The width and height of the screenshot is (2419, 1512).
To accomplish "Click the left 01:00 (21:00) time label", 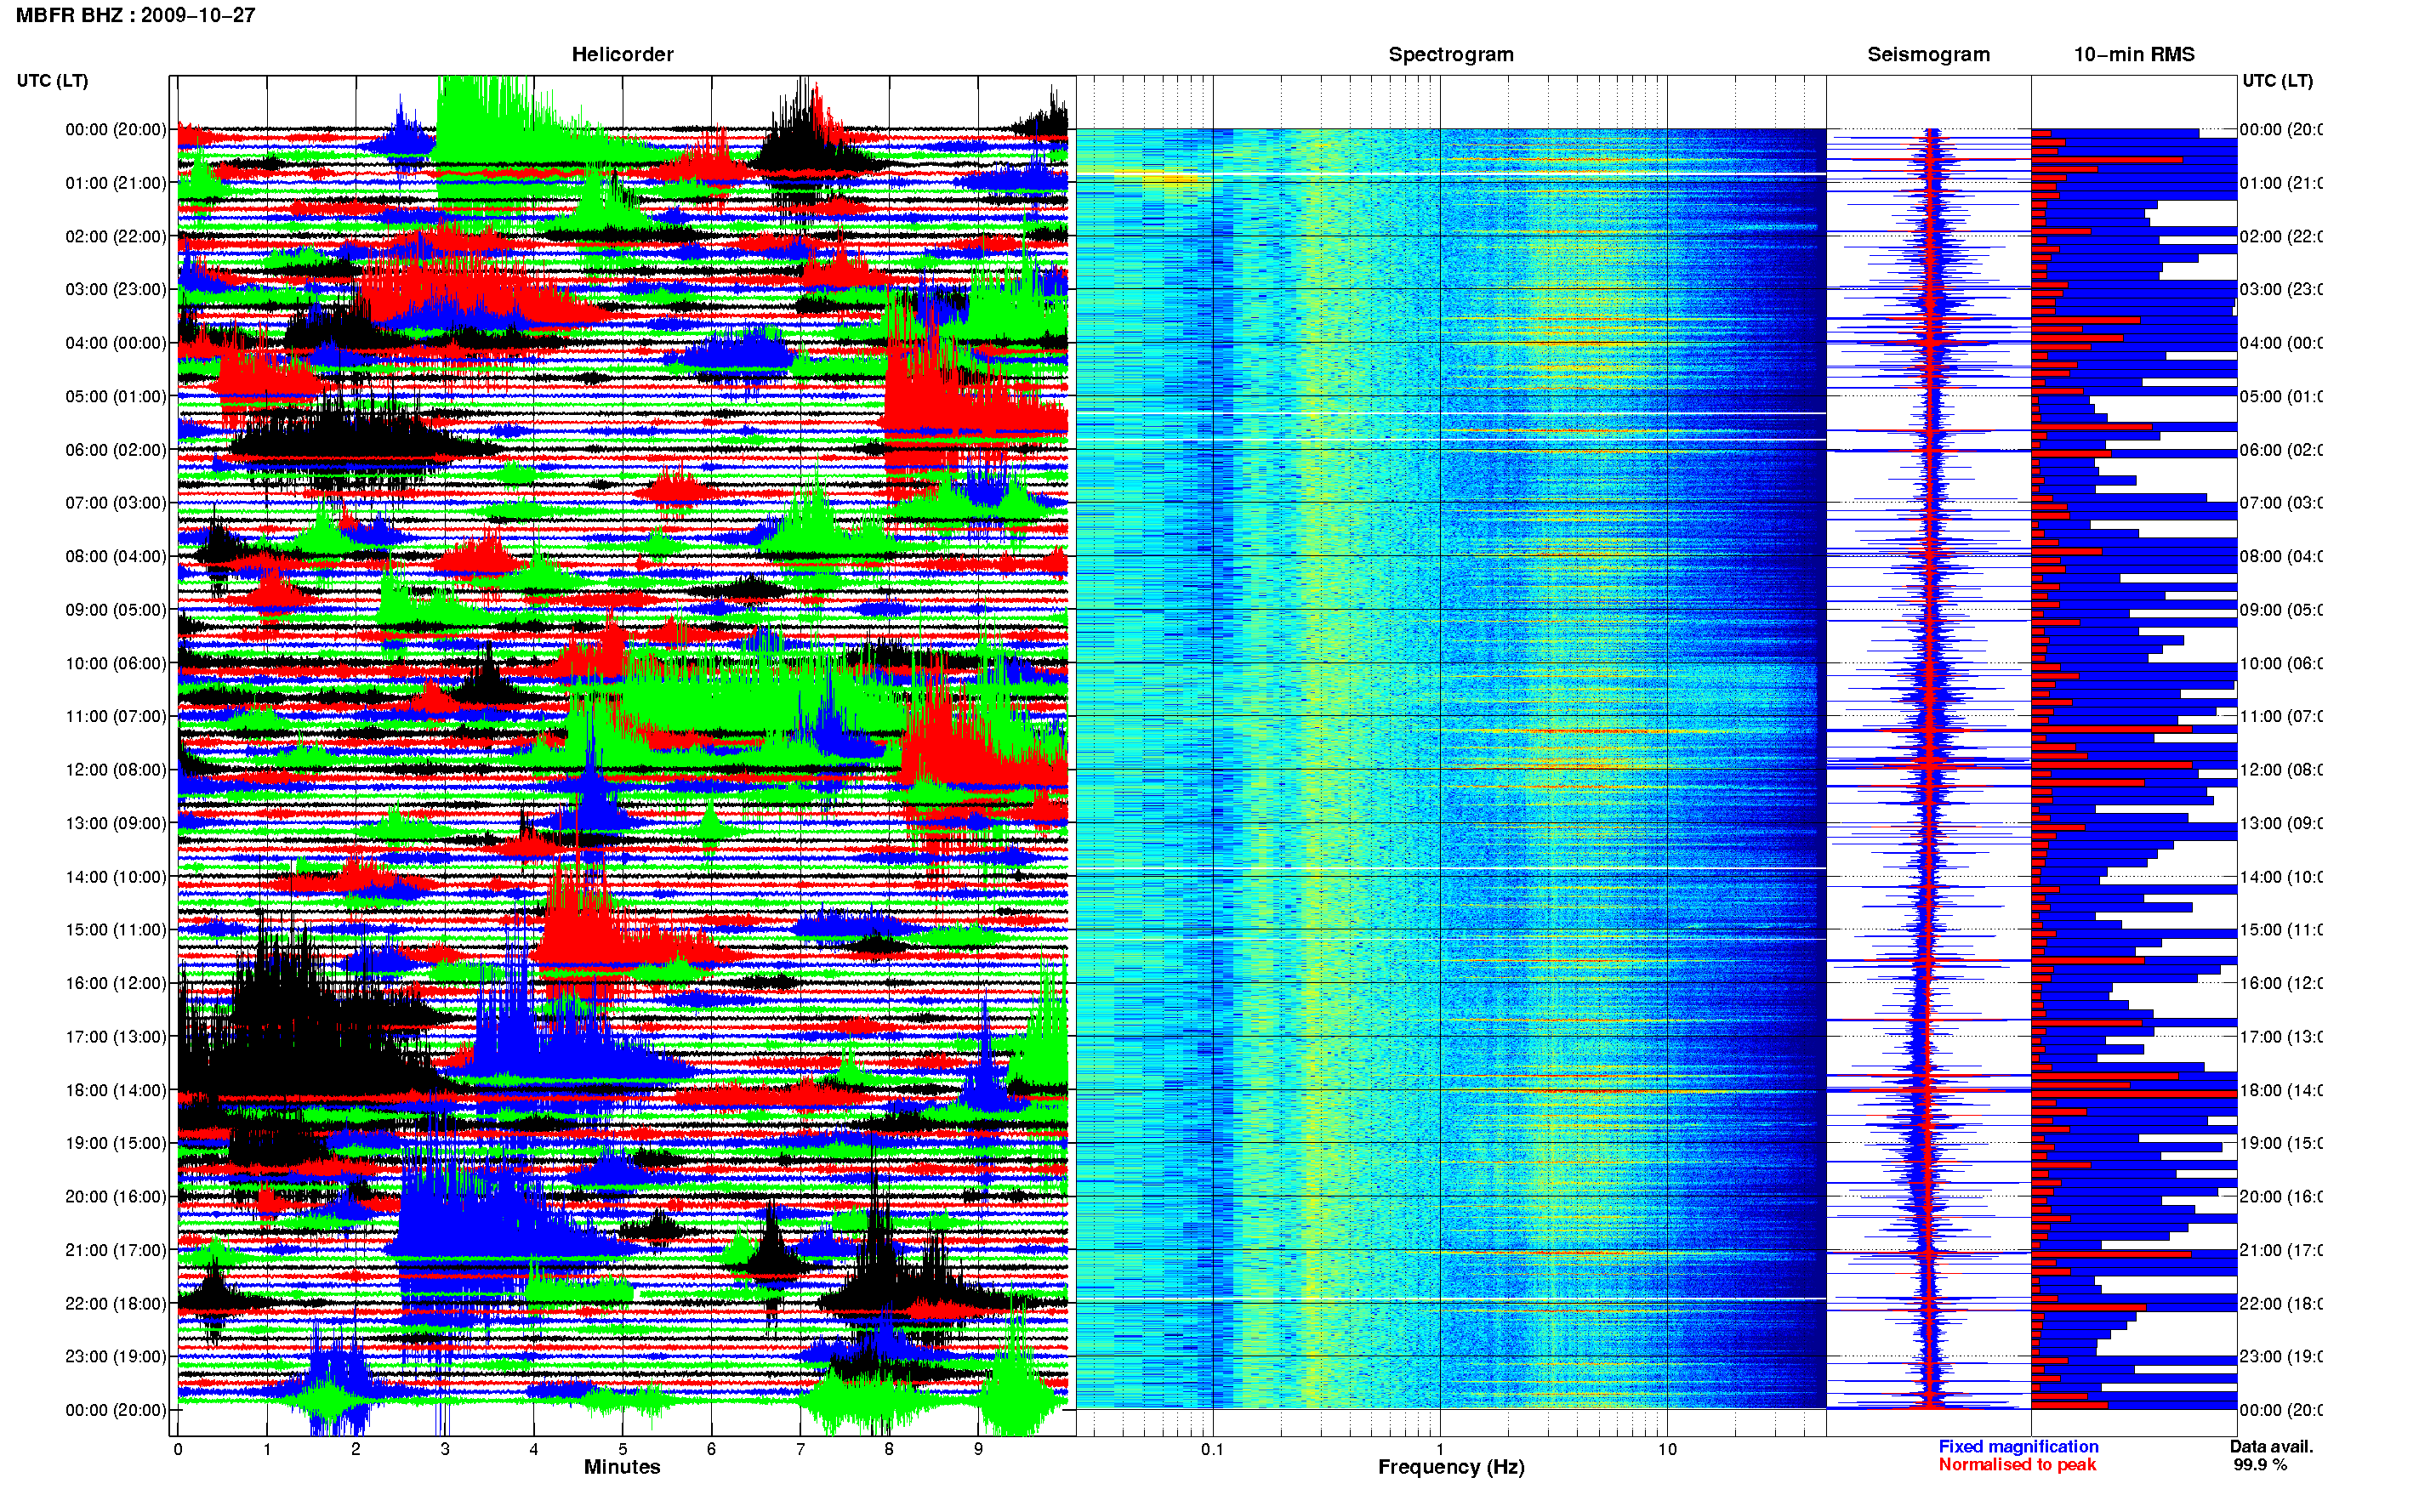I will click(116, 183).
